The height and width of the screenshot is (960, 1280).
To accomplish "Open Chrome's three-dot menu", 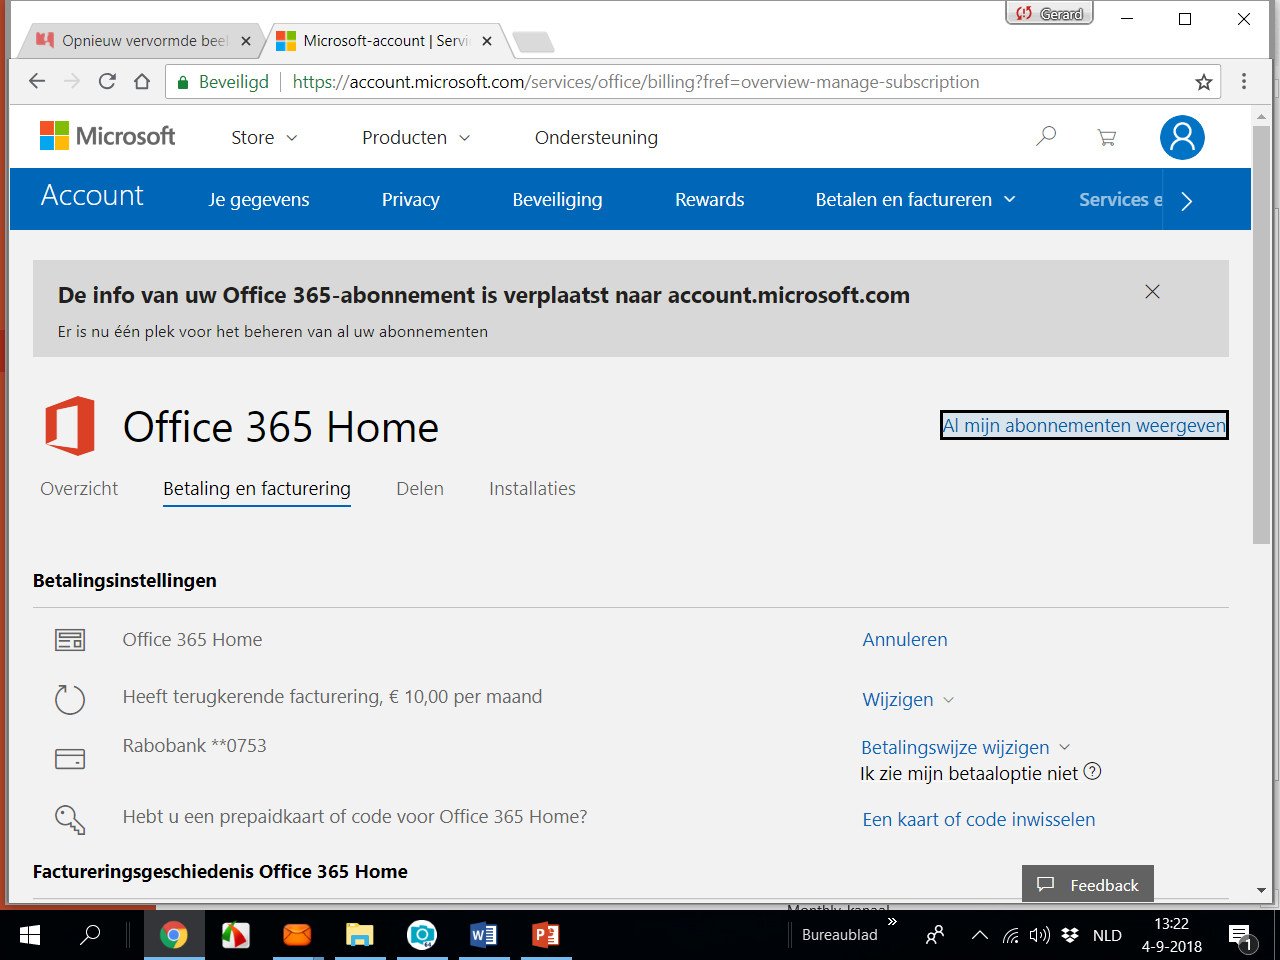I will pos(1244,82).
